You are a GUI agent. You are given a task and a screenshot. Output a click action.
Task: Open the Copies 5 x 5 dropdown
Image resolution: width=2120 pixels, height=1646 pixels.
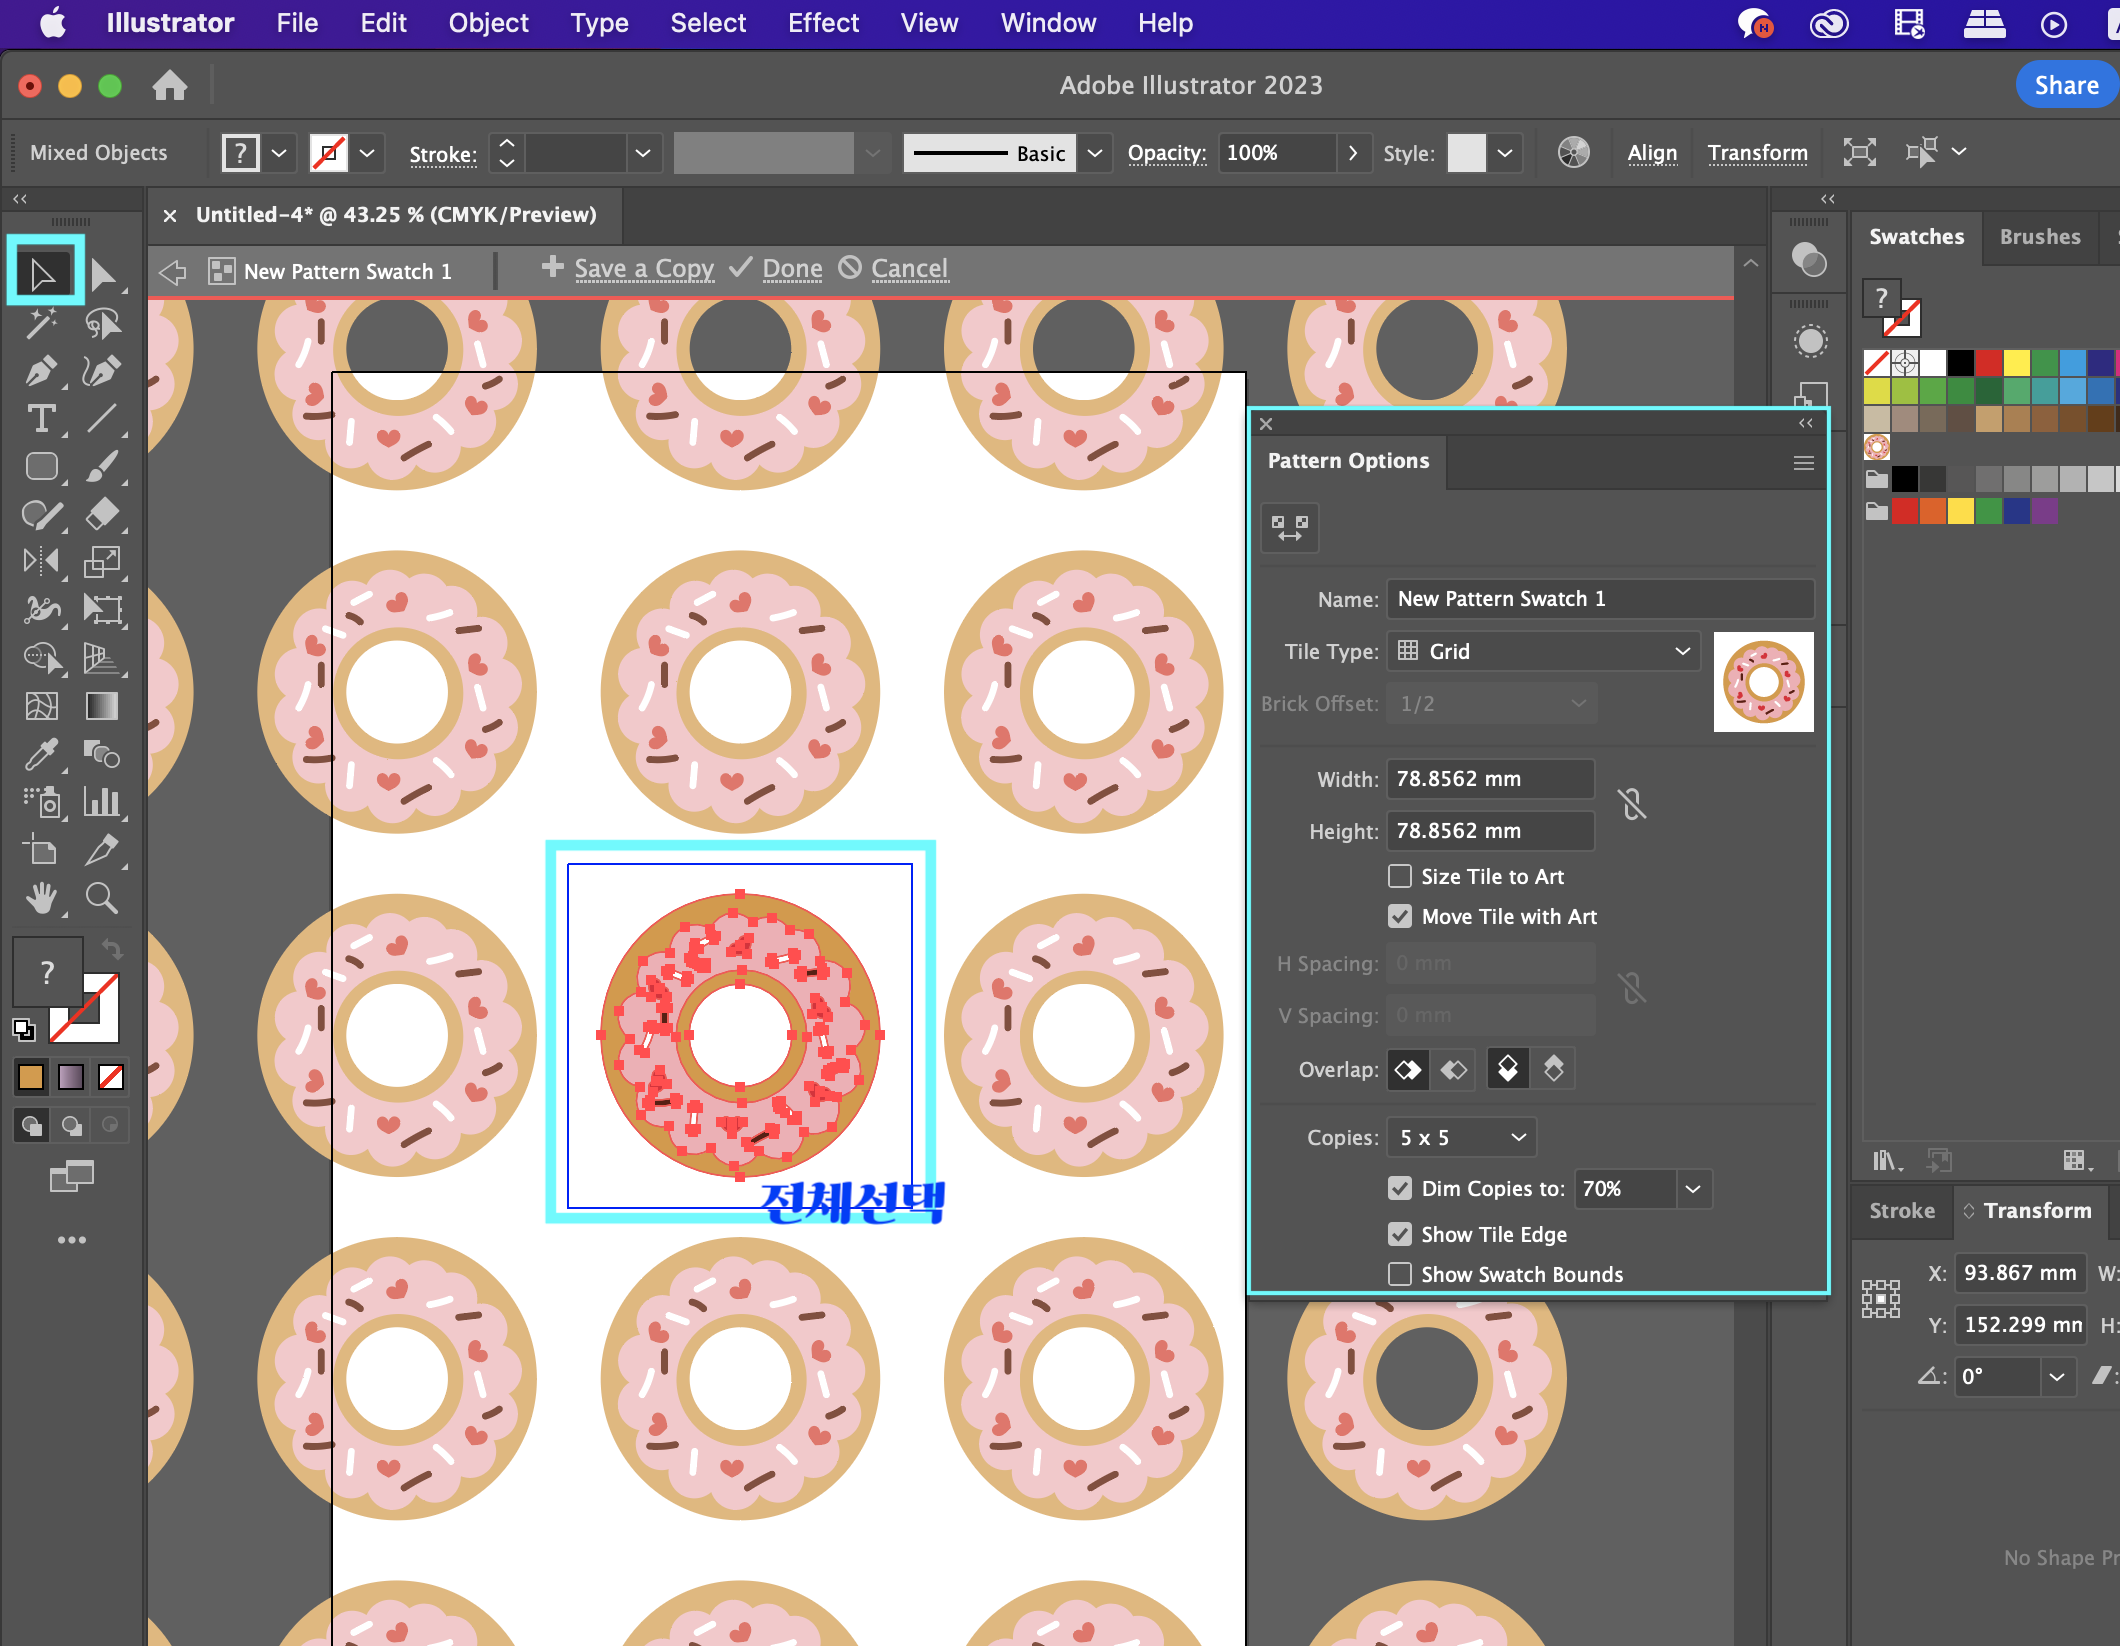1462,1138
